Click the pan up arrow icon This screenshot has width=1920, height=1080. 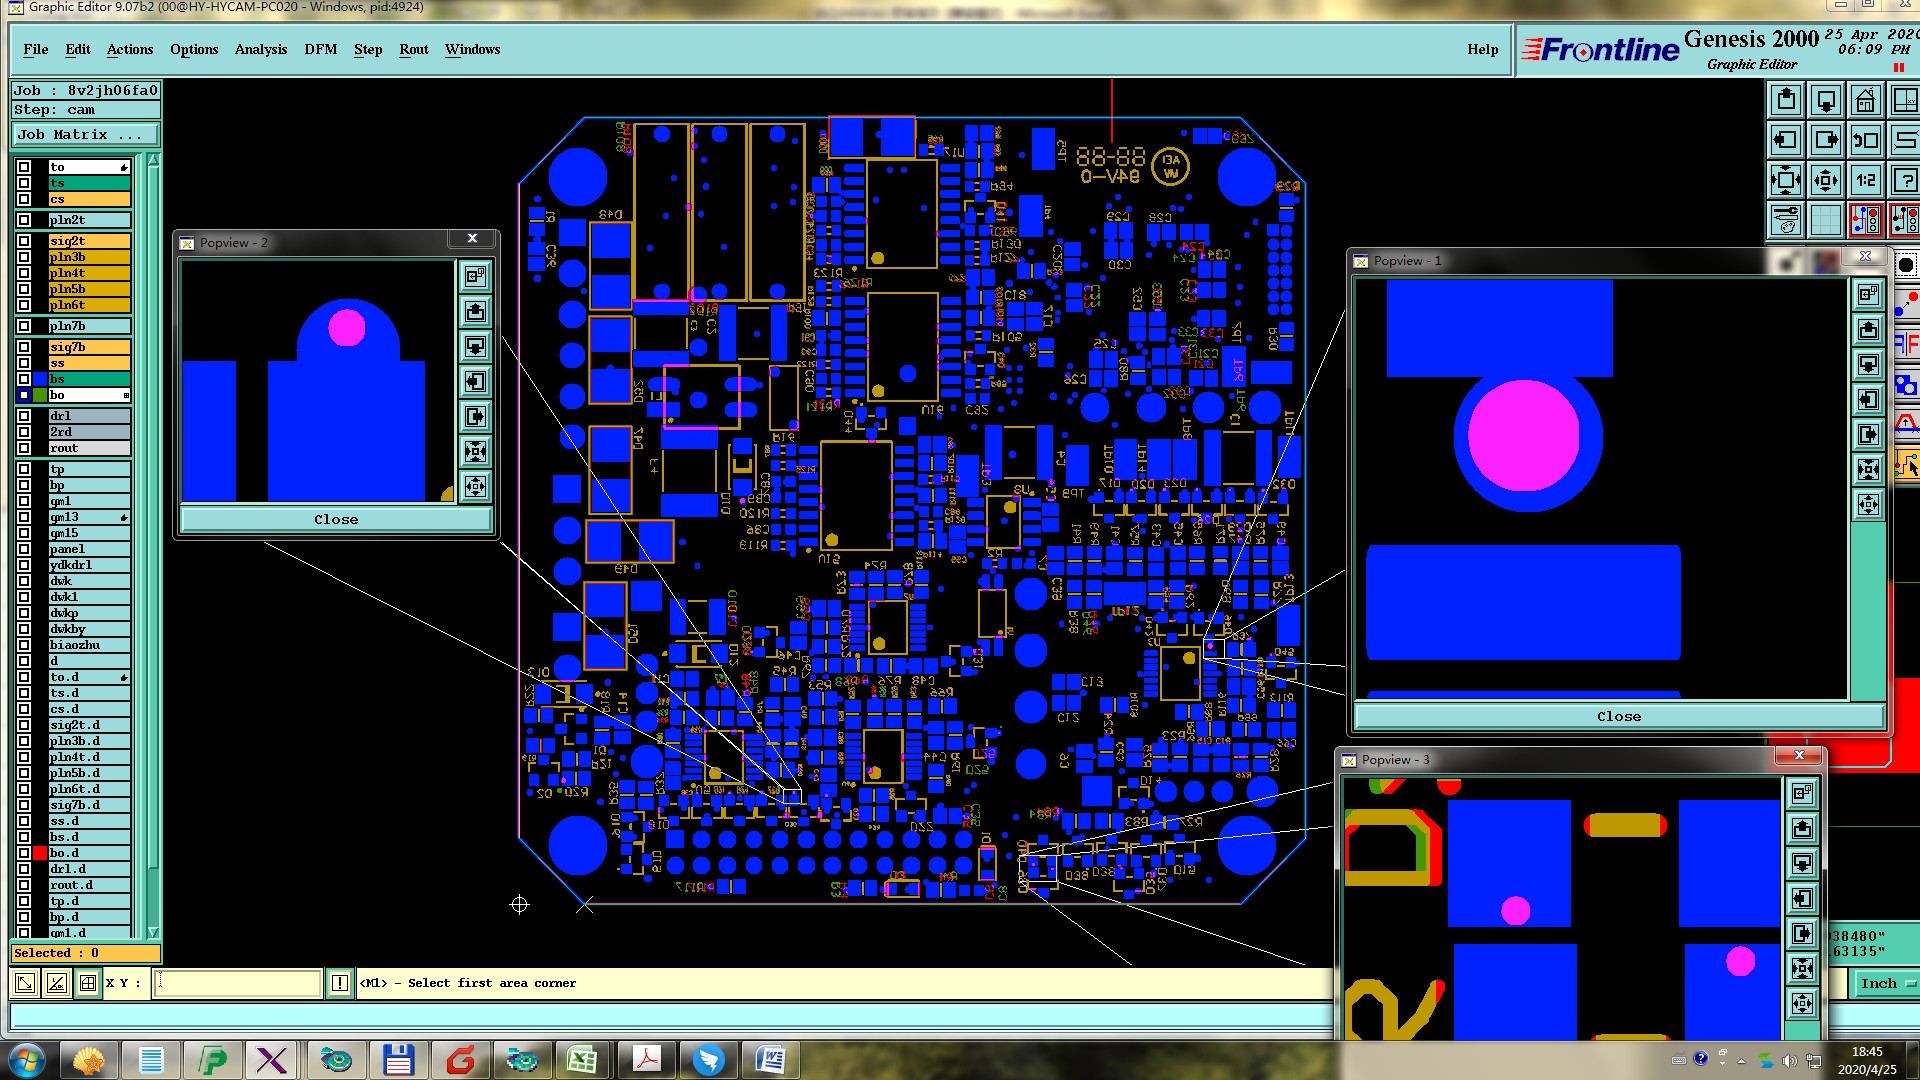point(1786,101)
